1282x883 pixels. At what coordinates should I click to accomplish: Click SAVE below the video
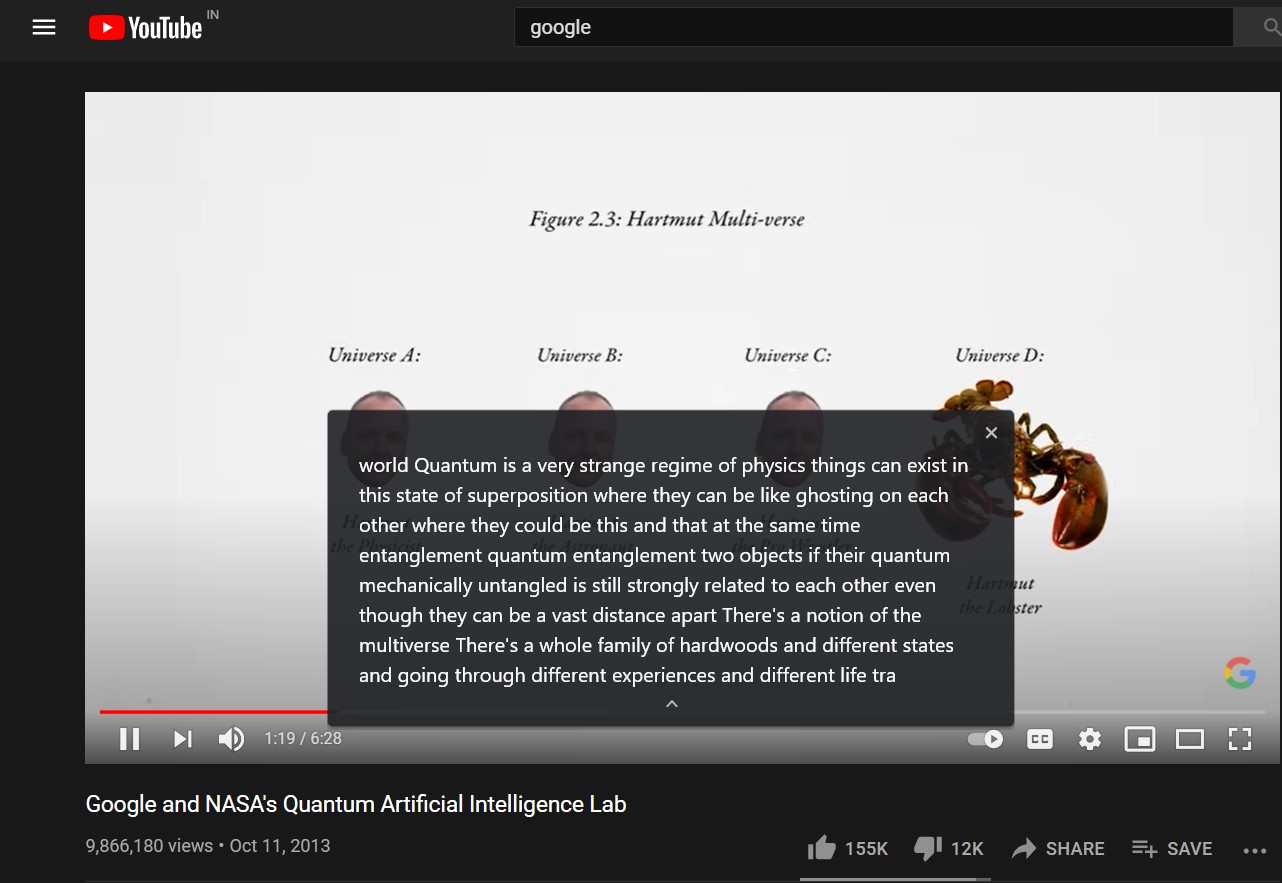1172,848
